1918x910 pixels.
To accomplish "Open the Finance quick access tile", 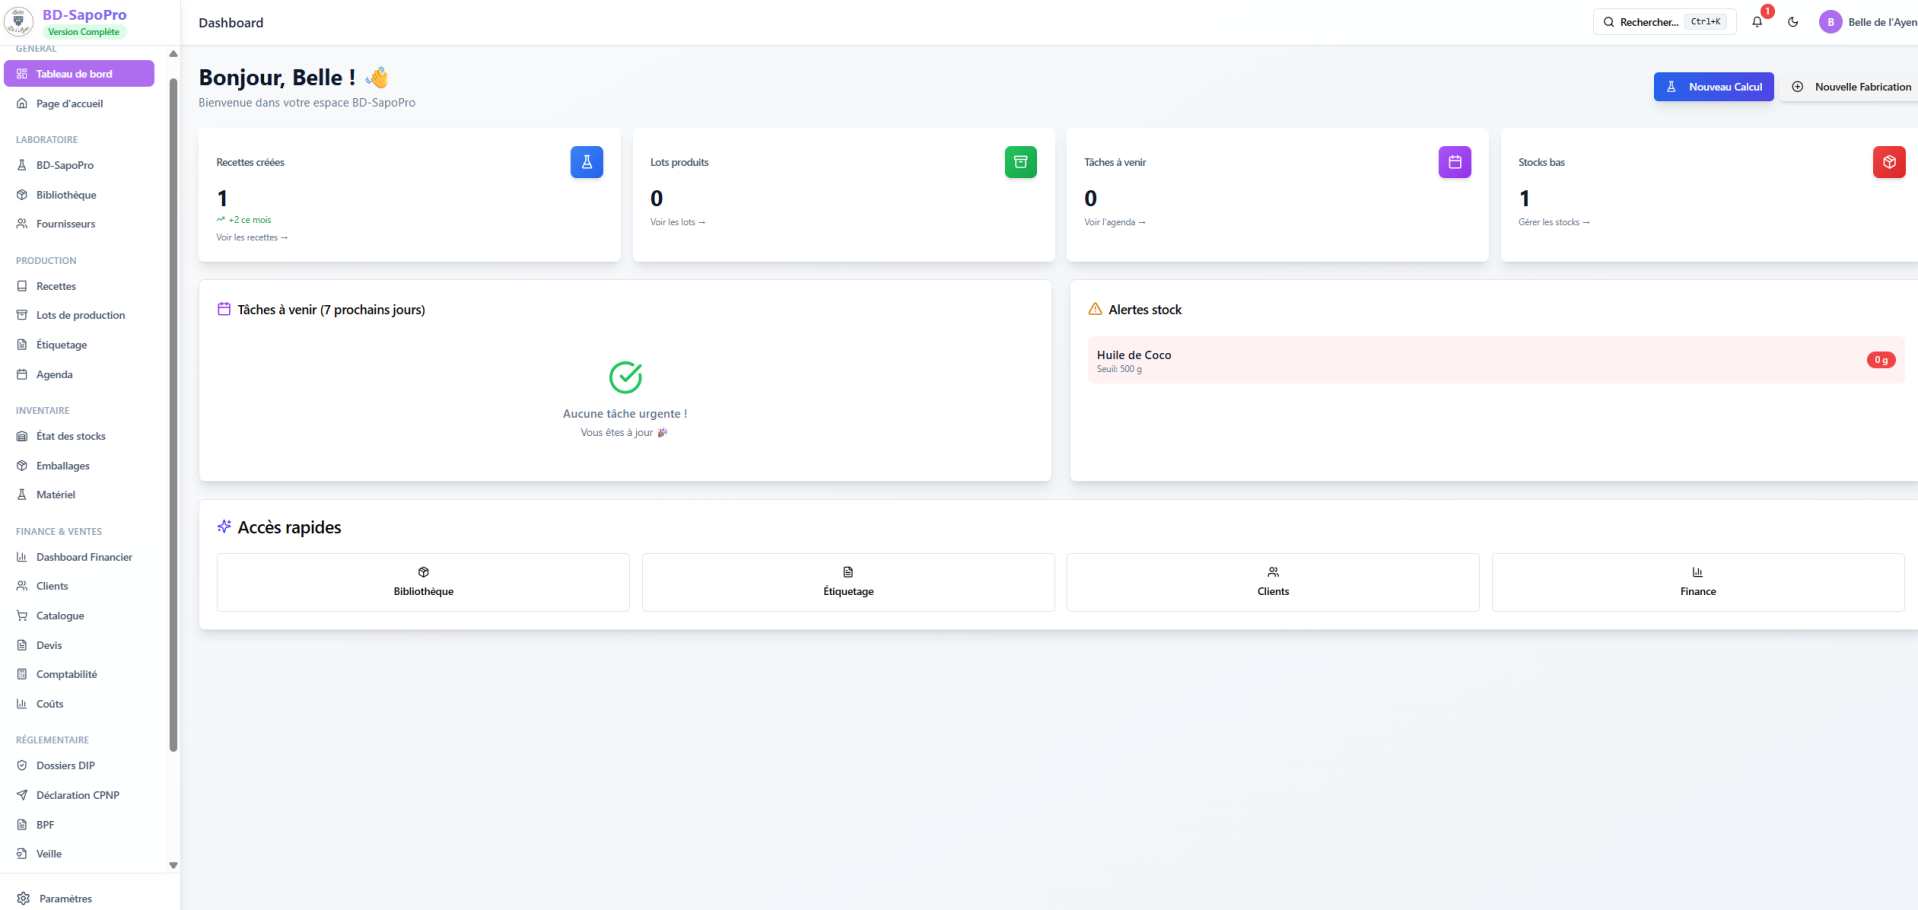I will pyautogui.click(x=1698, y=582).
